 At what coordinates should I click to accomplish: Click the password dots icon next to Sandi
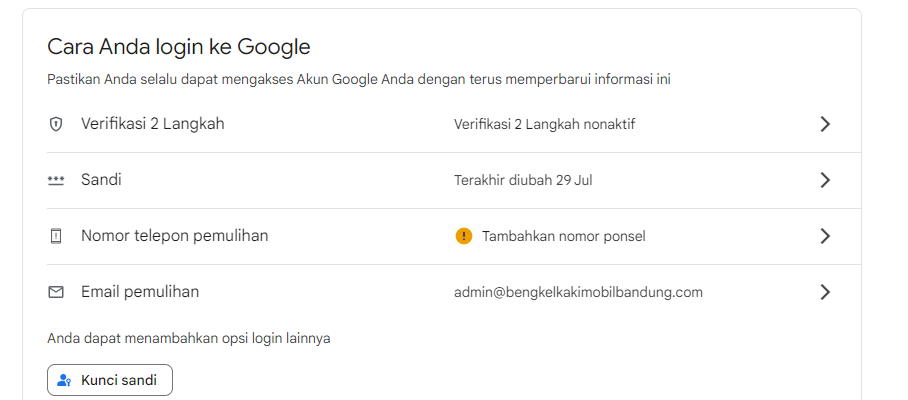pos(56,181)
